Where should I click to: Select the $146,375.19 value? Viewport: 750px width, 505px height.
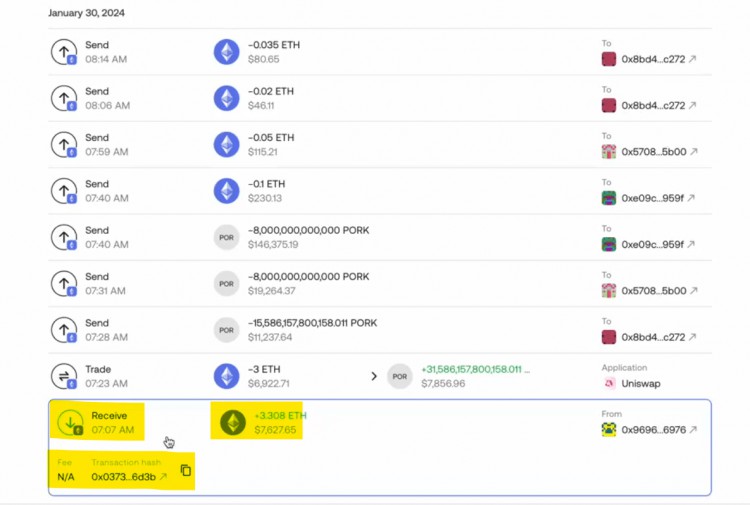(273, 245)
